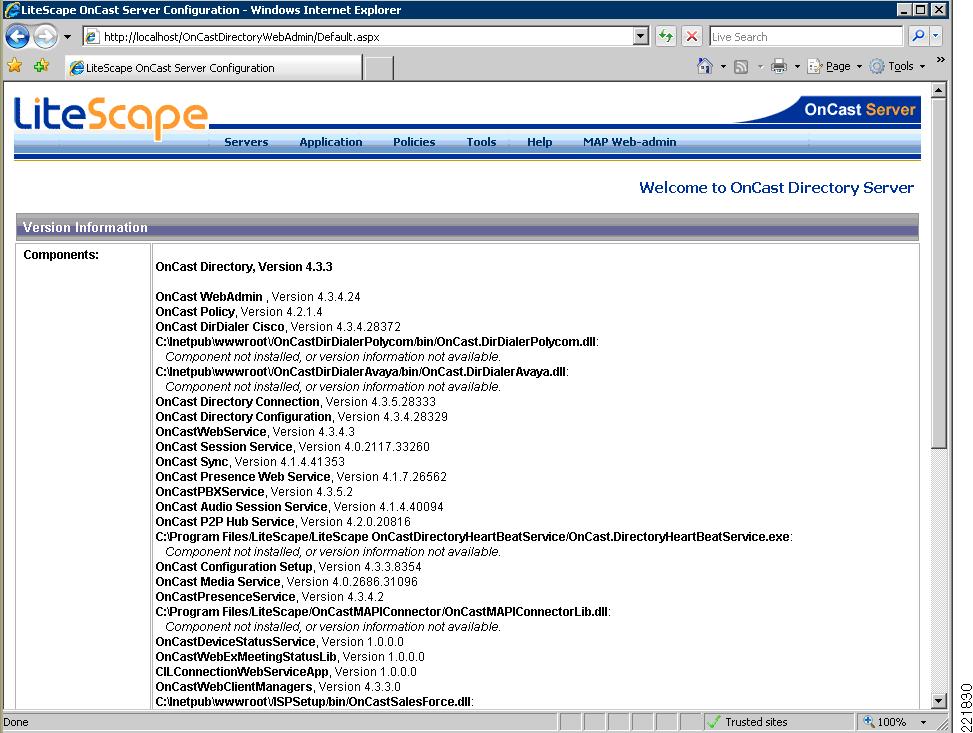Viewport: 973px width, 733px height.
Task: Open MAP Web-admin link
Action: 629,142
